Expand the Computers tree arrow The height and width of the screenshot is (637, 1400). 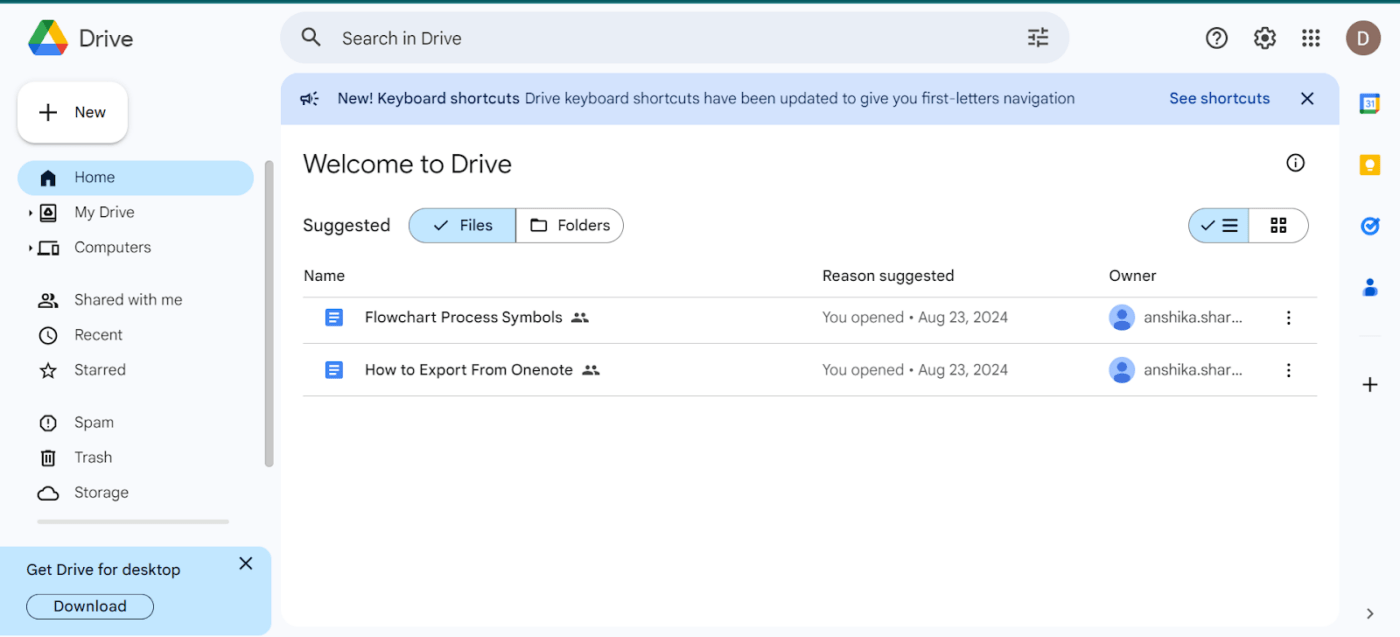pos(30,248)
